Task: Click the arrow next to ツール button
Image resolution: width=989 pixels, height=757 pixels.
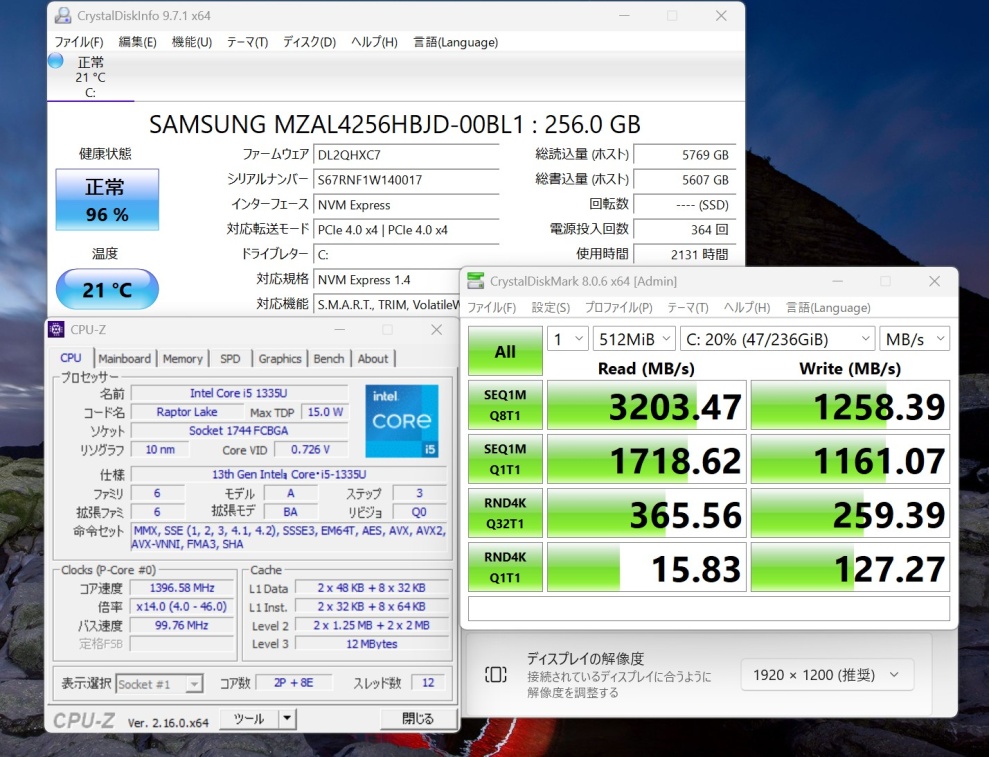Action: (287, 718)
